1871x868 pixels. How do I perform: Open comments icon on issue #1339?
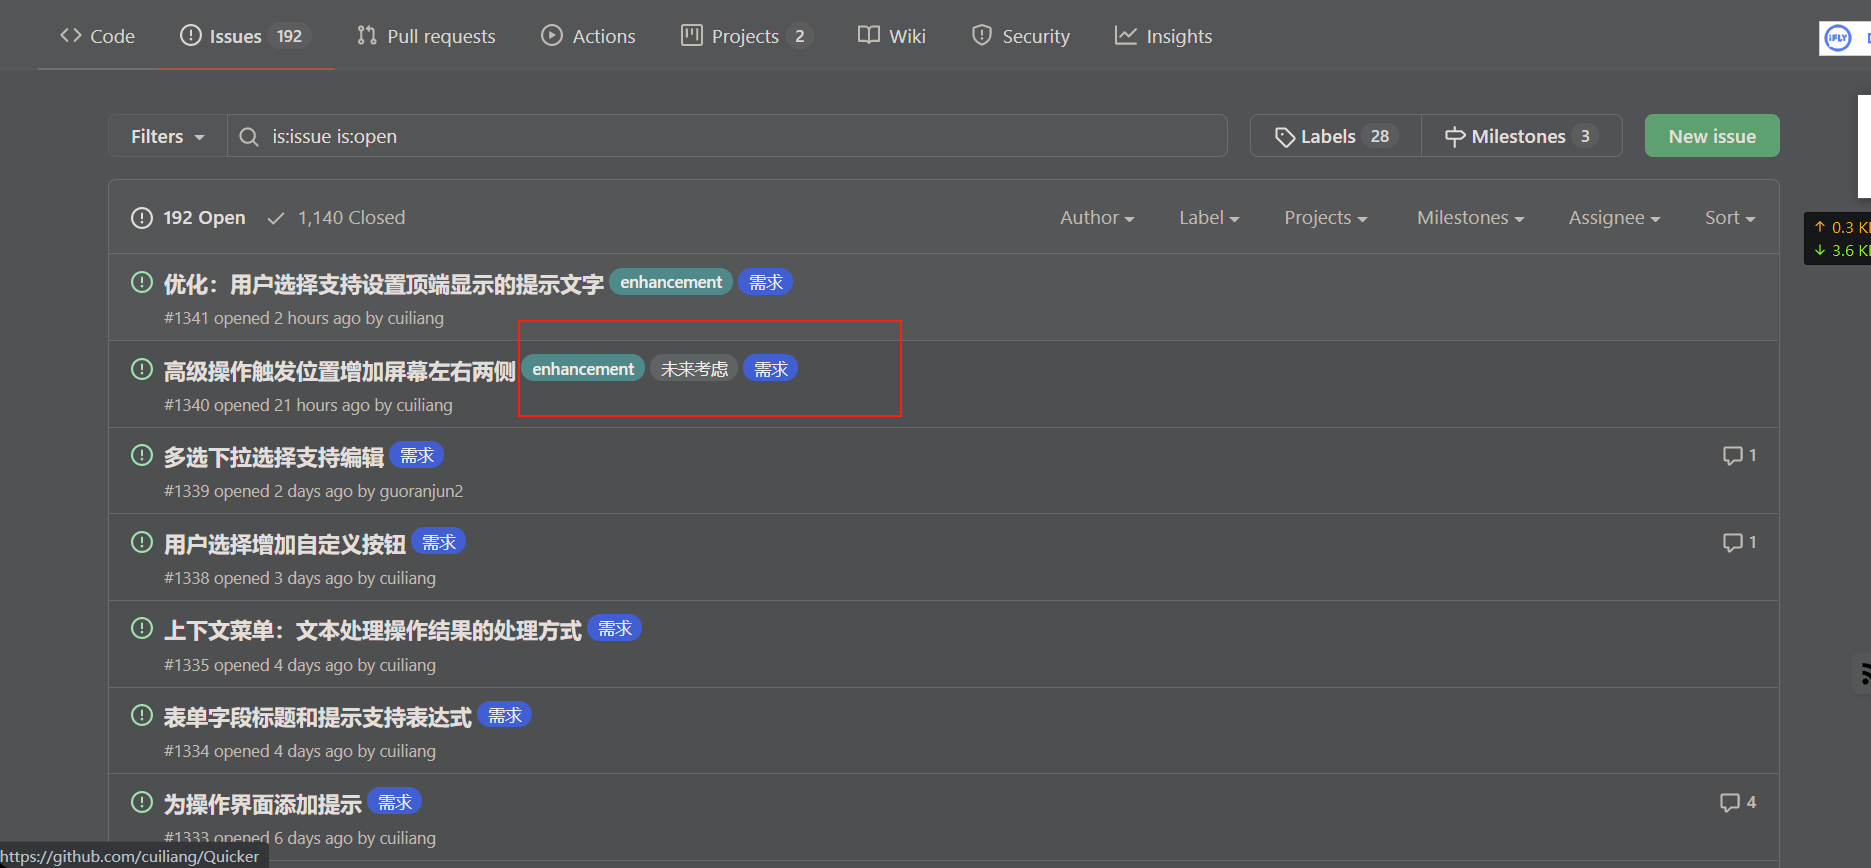coord(1740,455)
